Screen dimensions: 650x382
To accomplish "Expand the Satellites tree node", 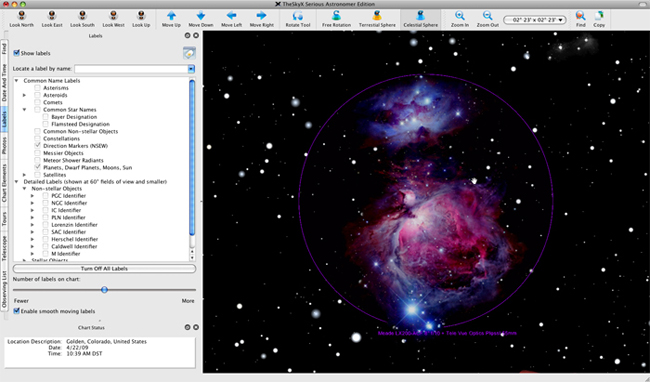I will [x=24, y=175].
